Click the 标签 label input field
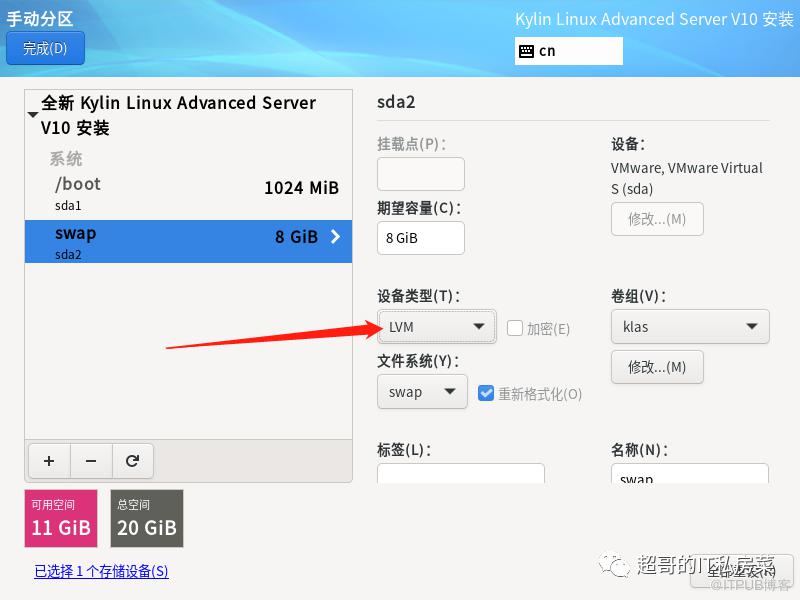 pyautogui.click(x=460, y=474)
